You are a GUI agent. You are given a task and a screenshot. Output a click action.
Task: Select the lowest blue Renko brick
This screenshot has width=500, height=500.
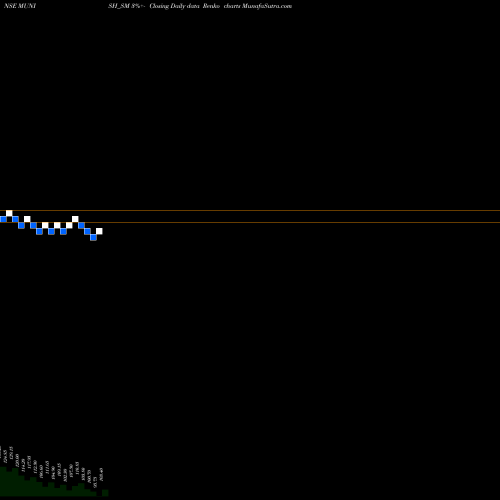(x=93, y=237)
